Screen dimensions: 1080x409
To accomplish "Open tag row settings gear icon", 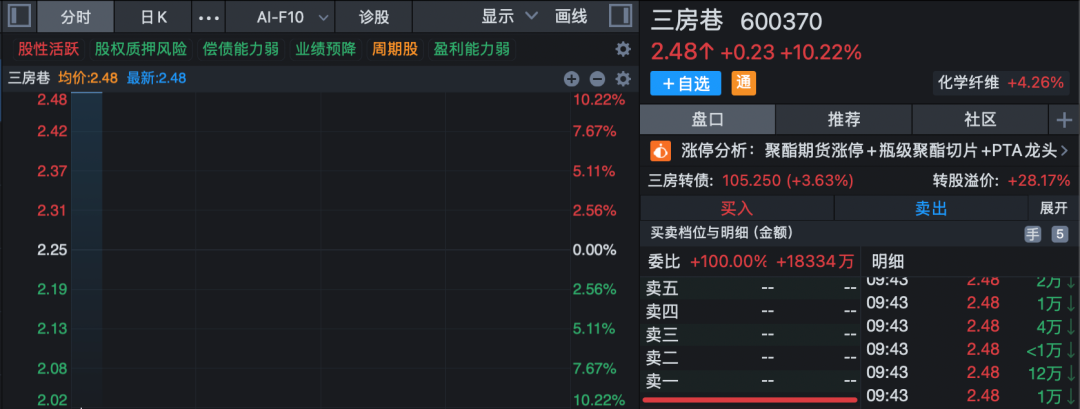I will click(x=623, y=49).
